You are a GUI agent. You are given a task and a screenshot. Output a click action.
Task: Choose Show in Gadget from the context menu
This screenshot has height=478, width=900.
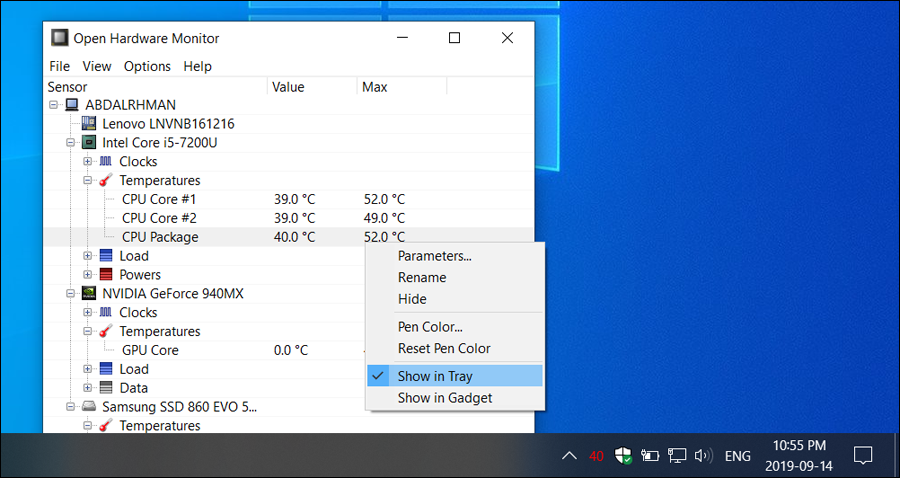[455, 398]
